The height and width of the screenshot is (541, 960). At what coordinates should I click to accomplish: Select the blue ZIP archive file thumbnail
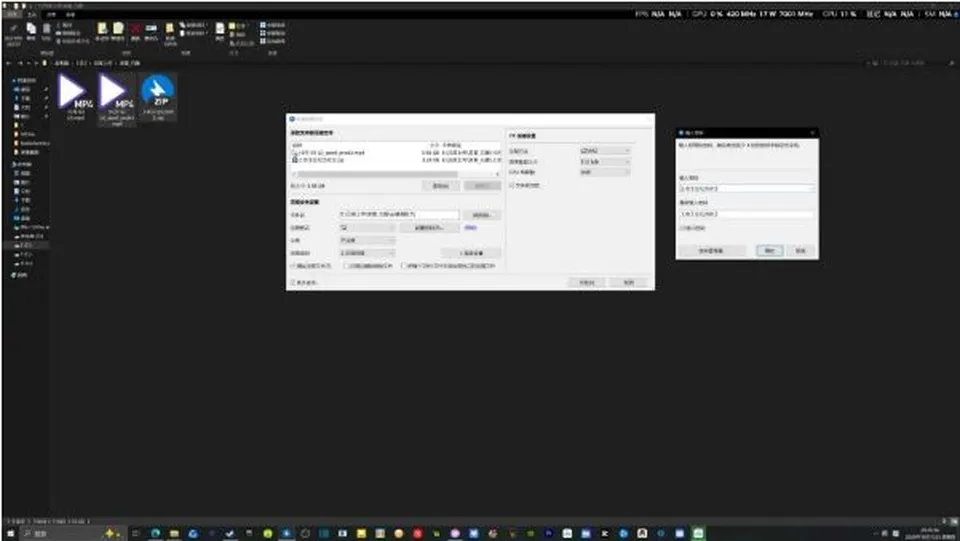tap(158, 96)
